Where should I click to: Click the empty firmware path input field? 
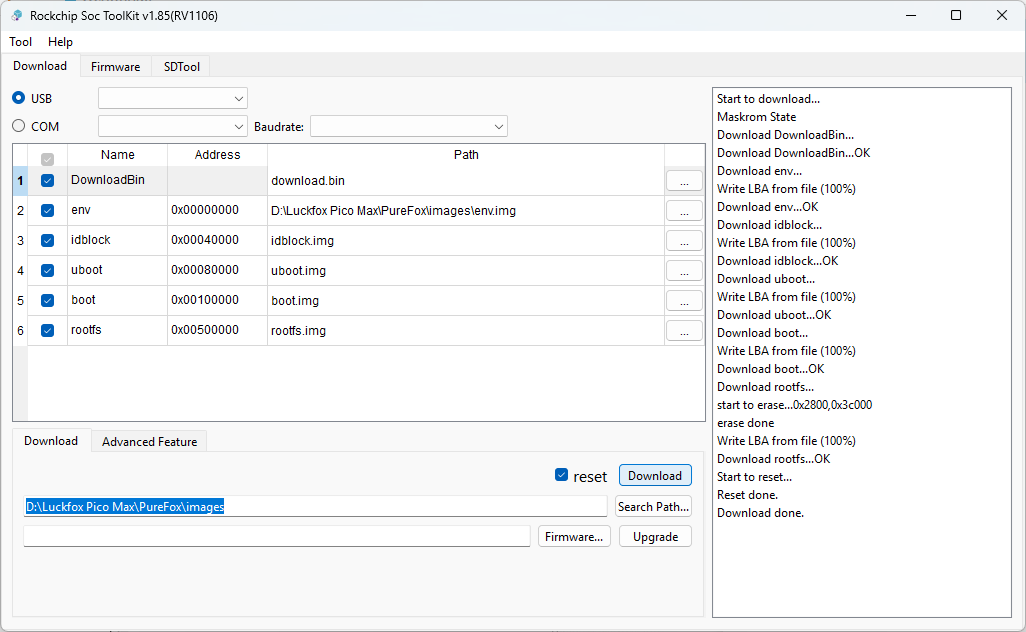[x=277, y=537]
